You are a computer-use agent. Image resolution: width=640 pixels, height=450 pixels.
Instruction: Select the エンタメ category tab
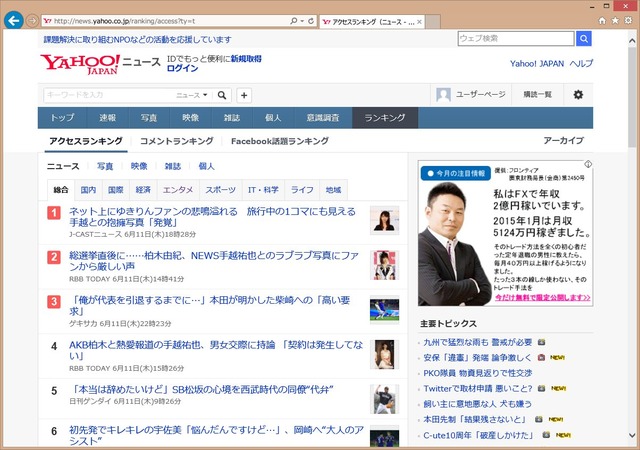click(x=178, y=190)
